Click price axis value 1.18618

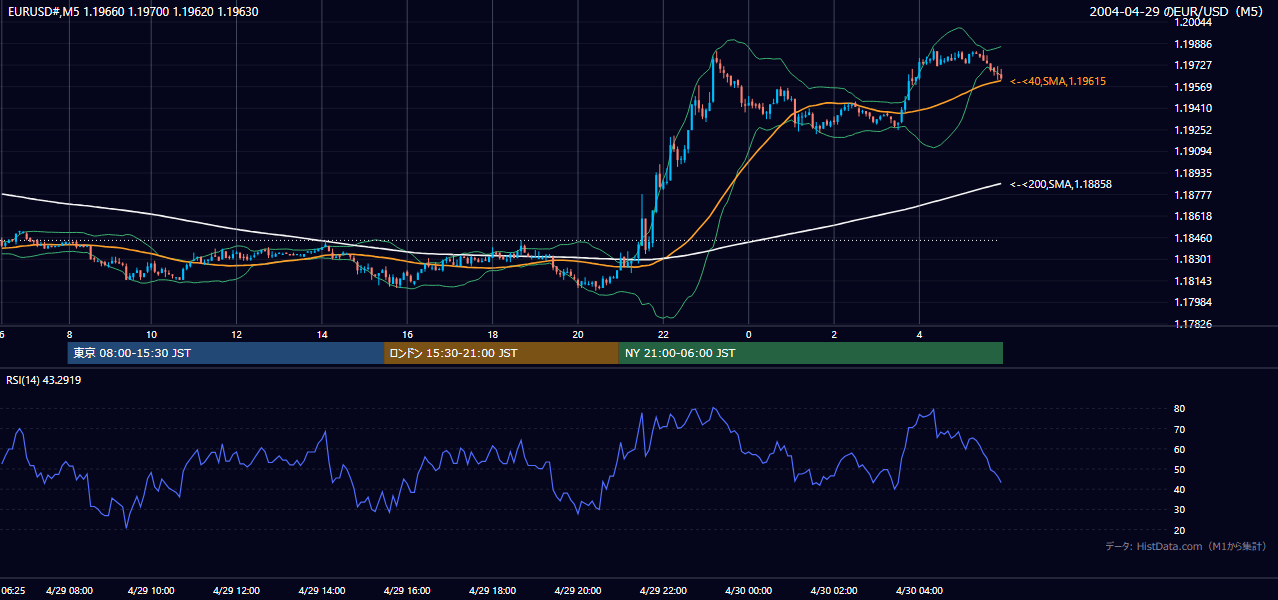tap(1193, 216)
